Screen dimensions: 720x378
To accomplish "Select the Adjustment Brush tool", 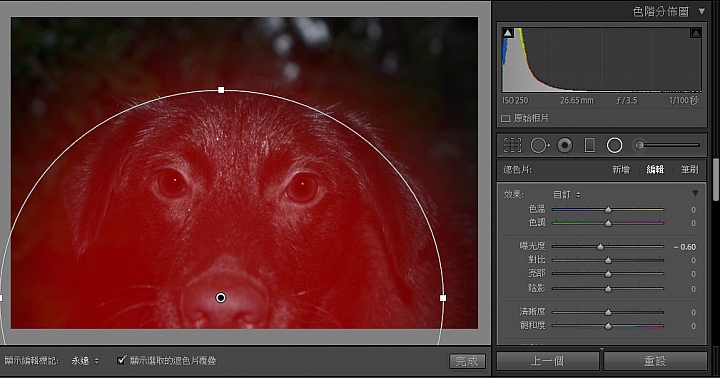I will point(667,146).
